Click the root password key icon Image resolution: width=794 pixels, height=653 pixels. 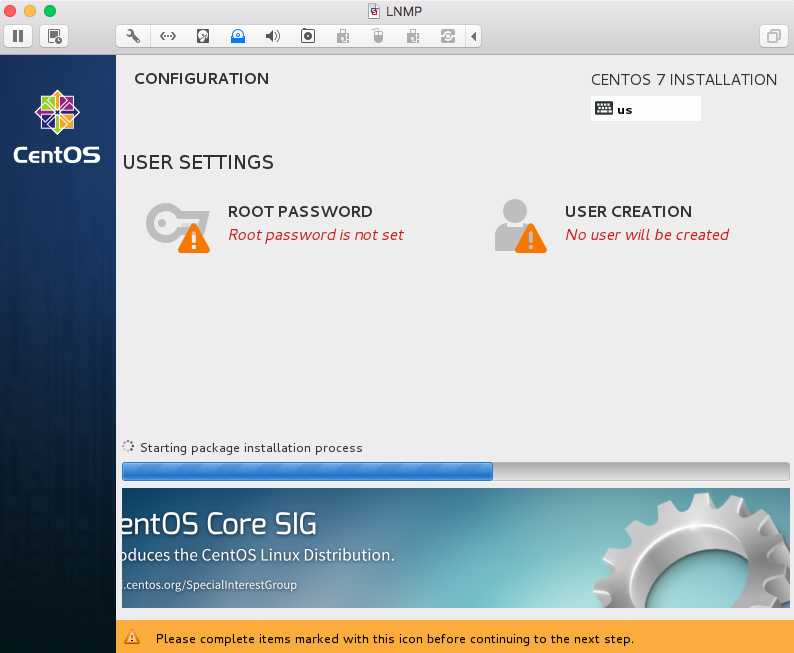coord(178,227)
